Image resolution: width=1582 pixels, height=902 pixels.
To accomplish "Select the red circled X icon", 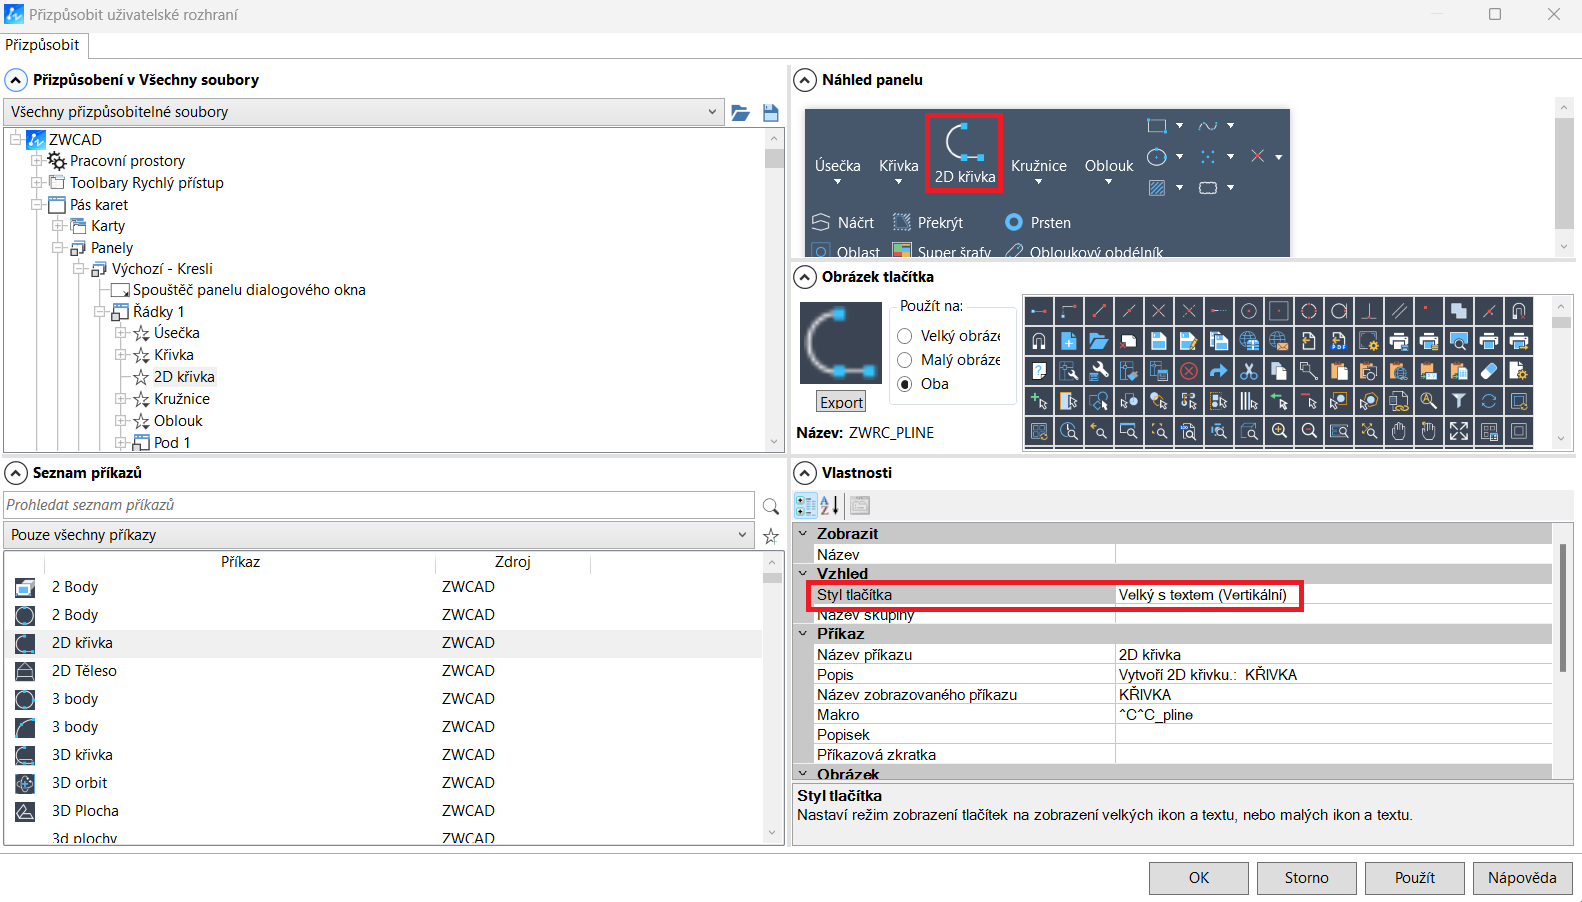I will [1188, 371].
